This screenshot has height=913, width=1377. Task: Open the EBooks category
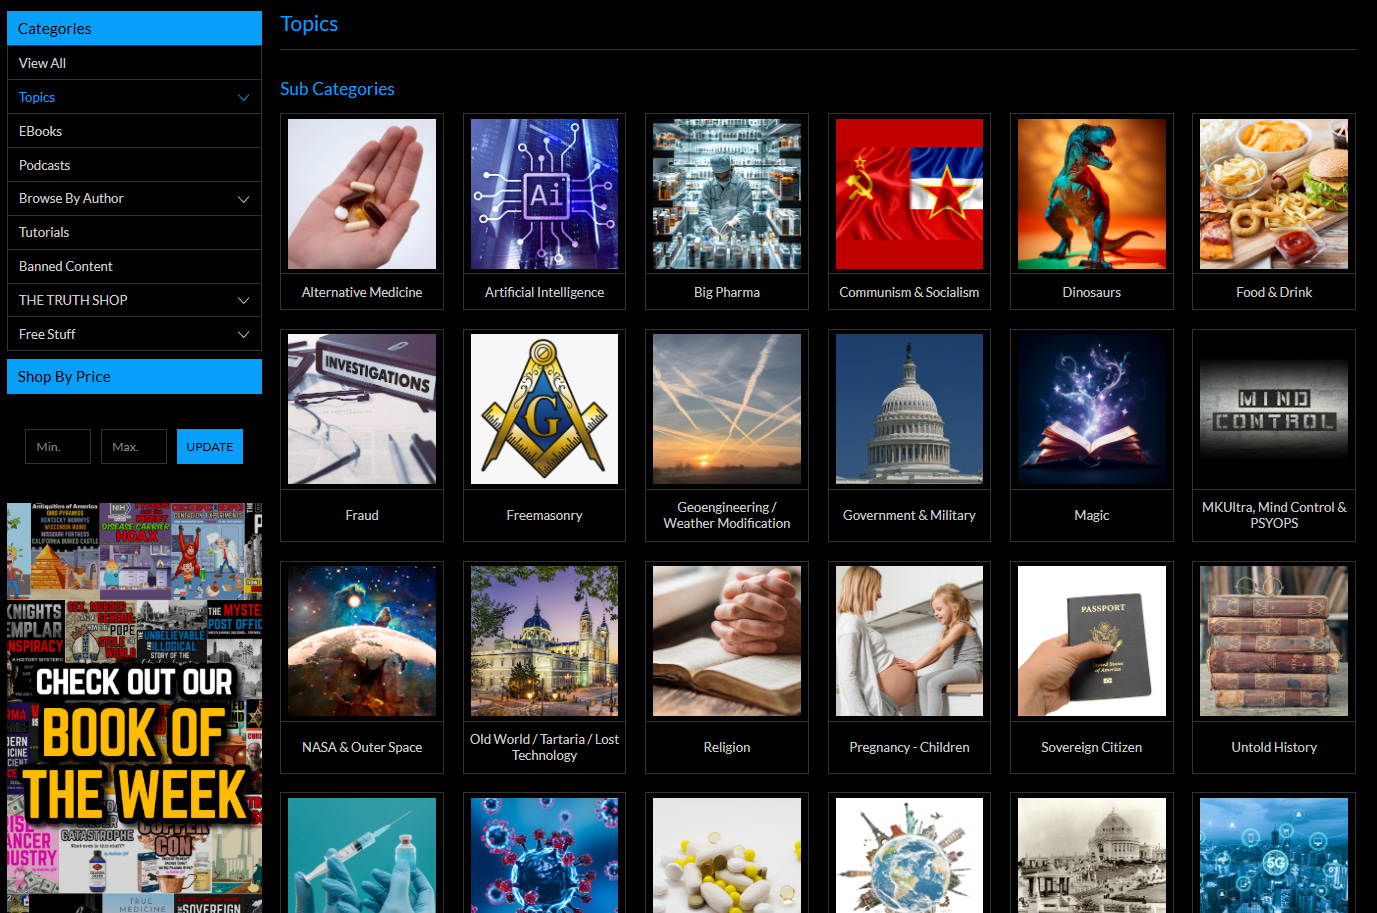click(134, 131)
